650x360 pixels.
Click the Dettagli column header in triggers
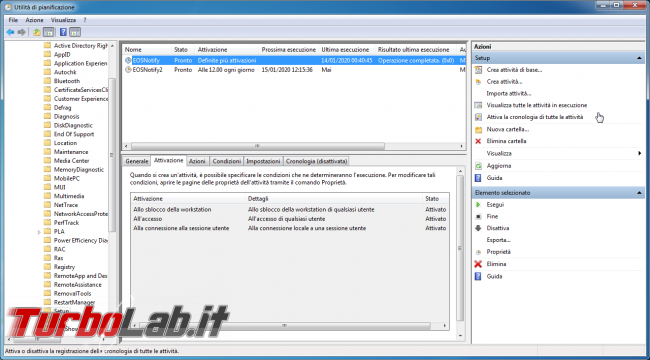pyautogui.click(x=334, y=199)
